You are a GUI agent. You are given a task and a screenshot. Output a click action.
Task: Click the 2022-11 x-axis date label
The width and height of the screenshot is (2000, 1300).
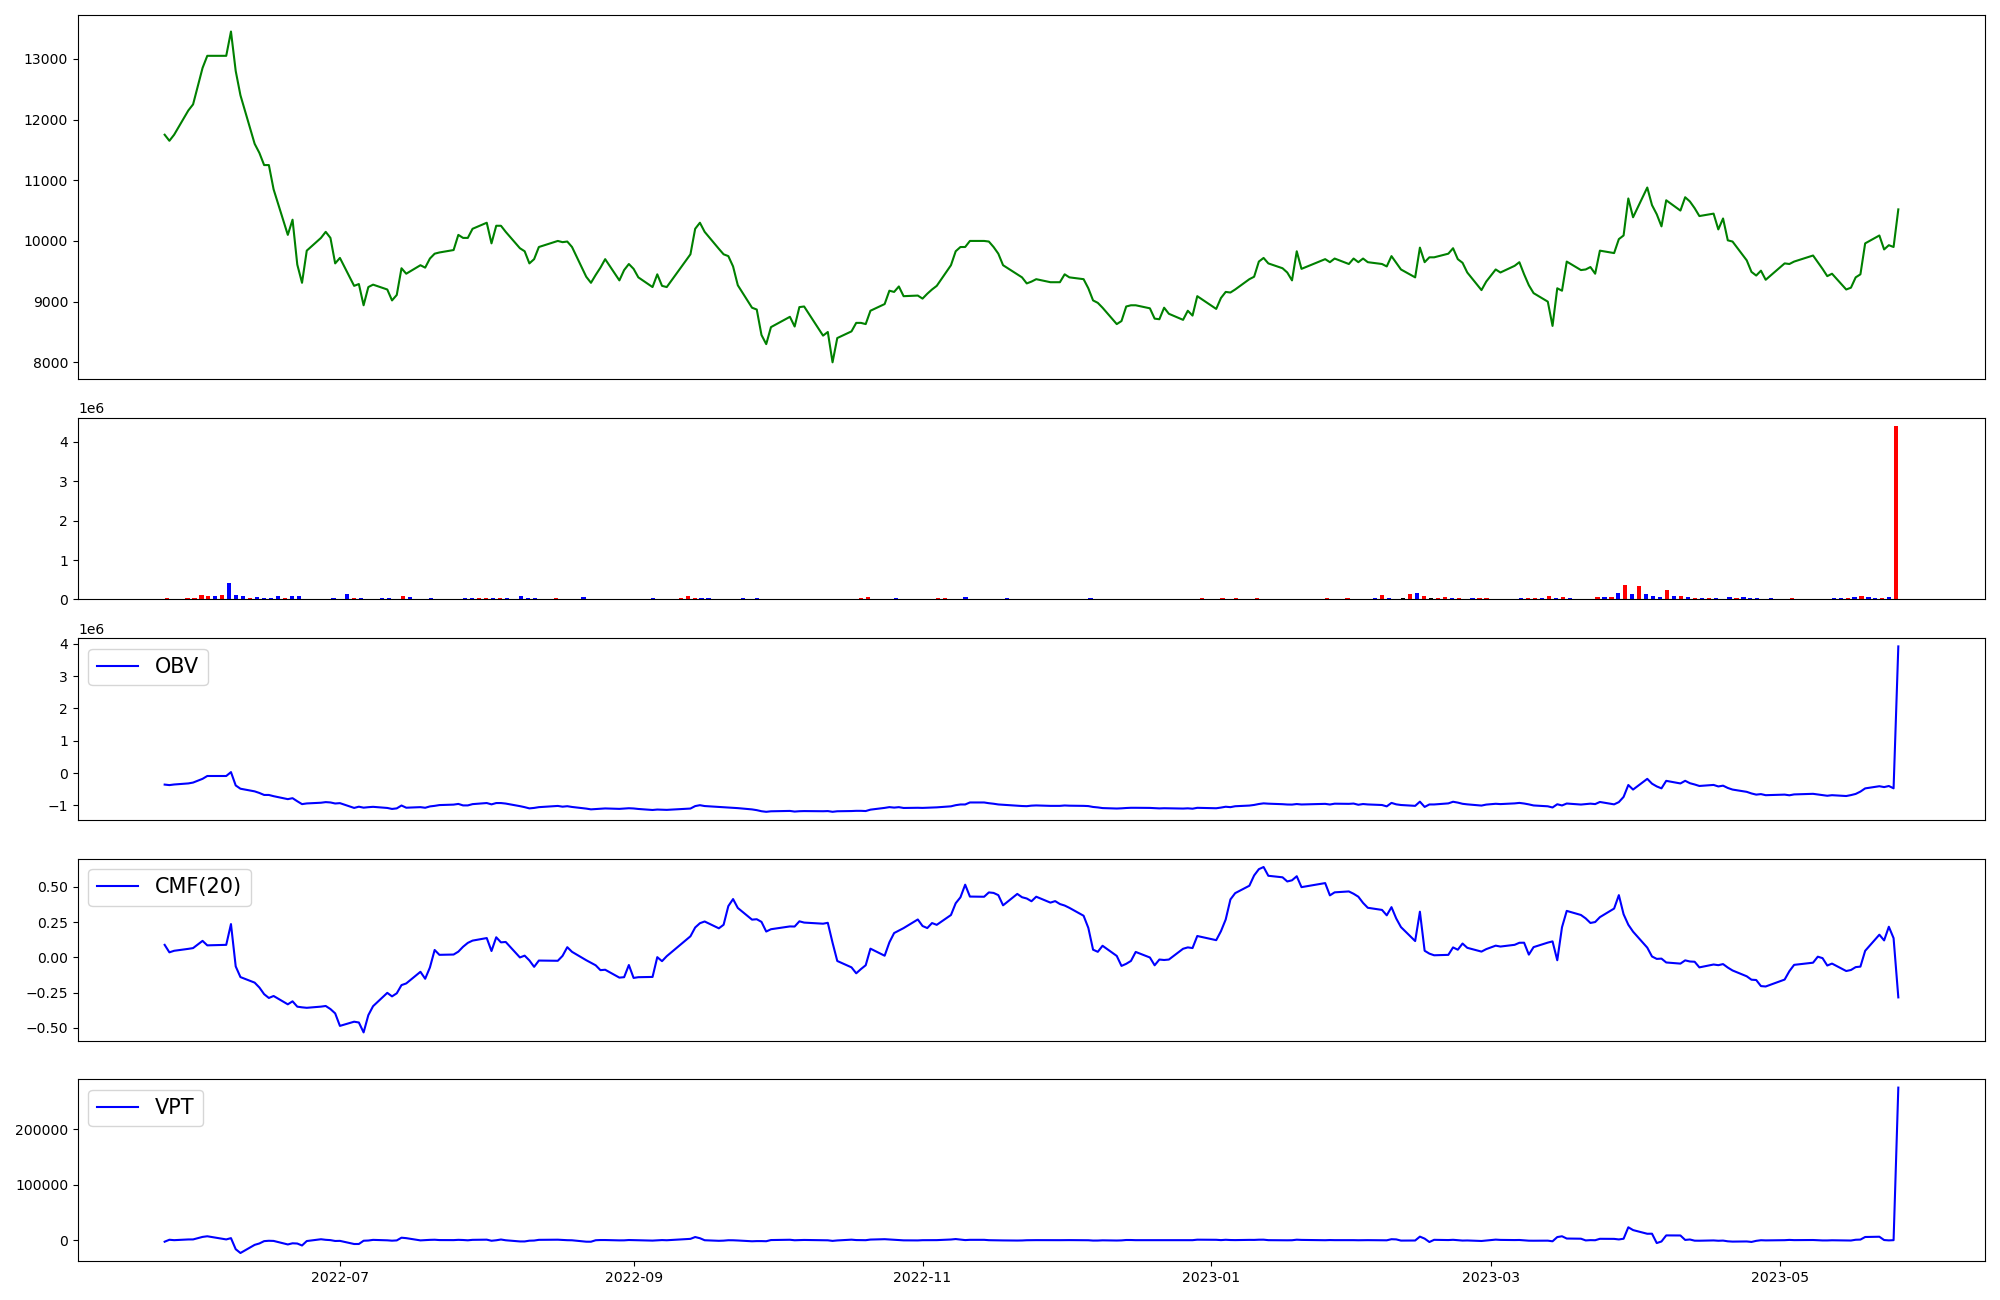(x=922, y=1277)
